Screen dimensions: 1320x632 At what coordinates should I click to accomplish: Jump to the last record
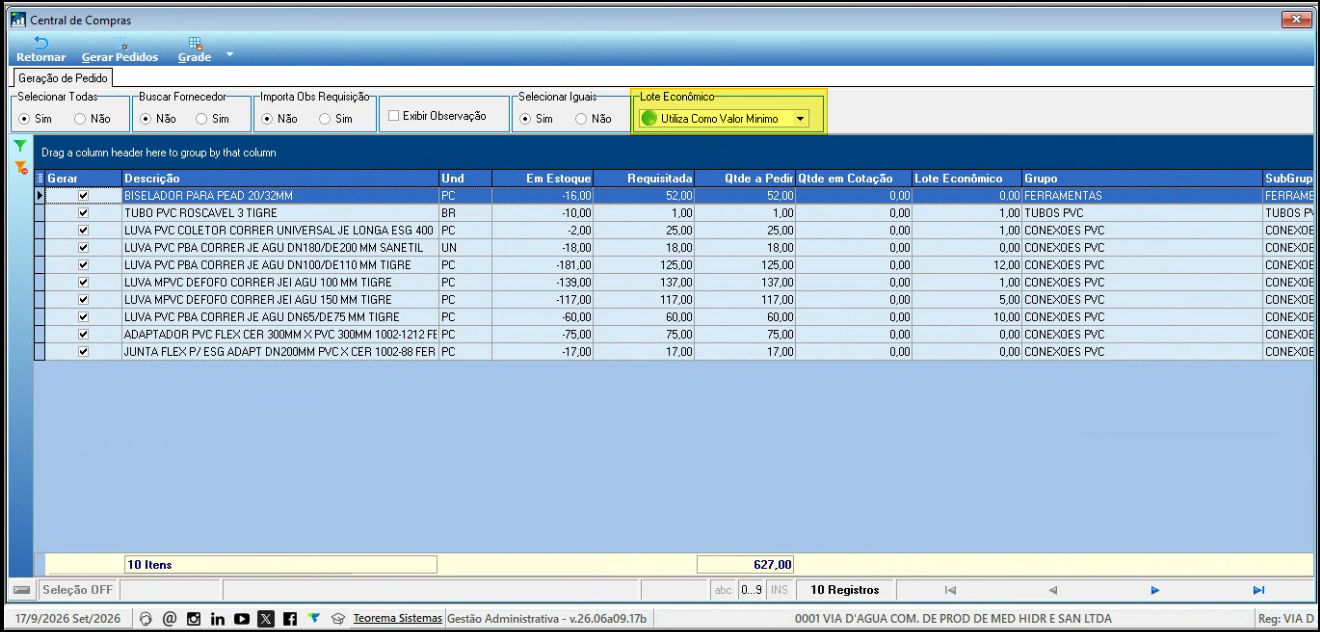tap(1258, 590)
